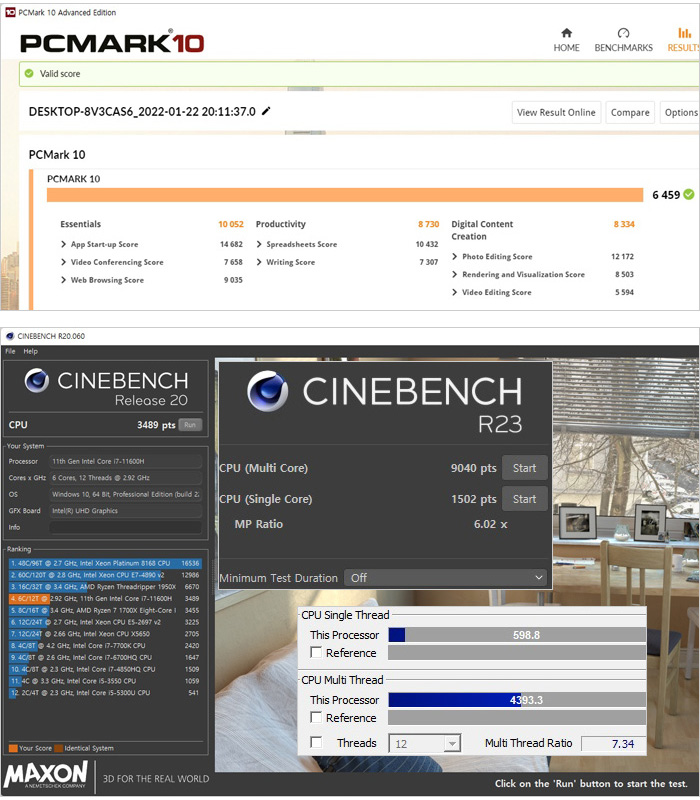Click the OS field showing Windows 10
Screen dimensions: 700x800
tap(126, 494)
